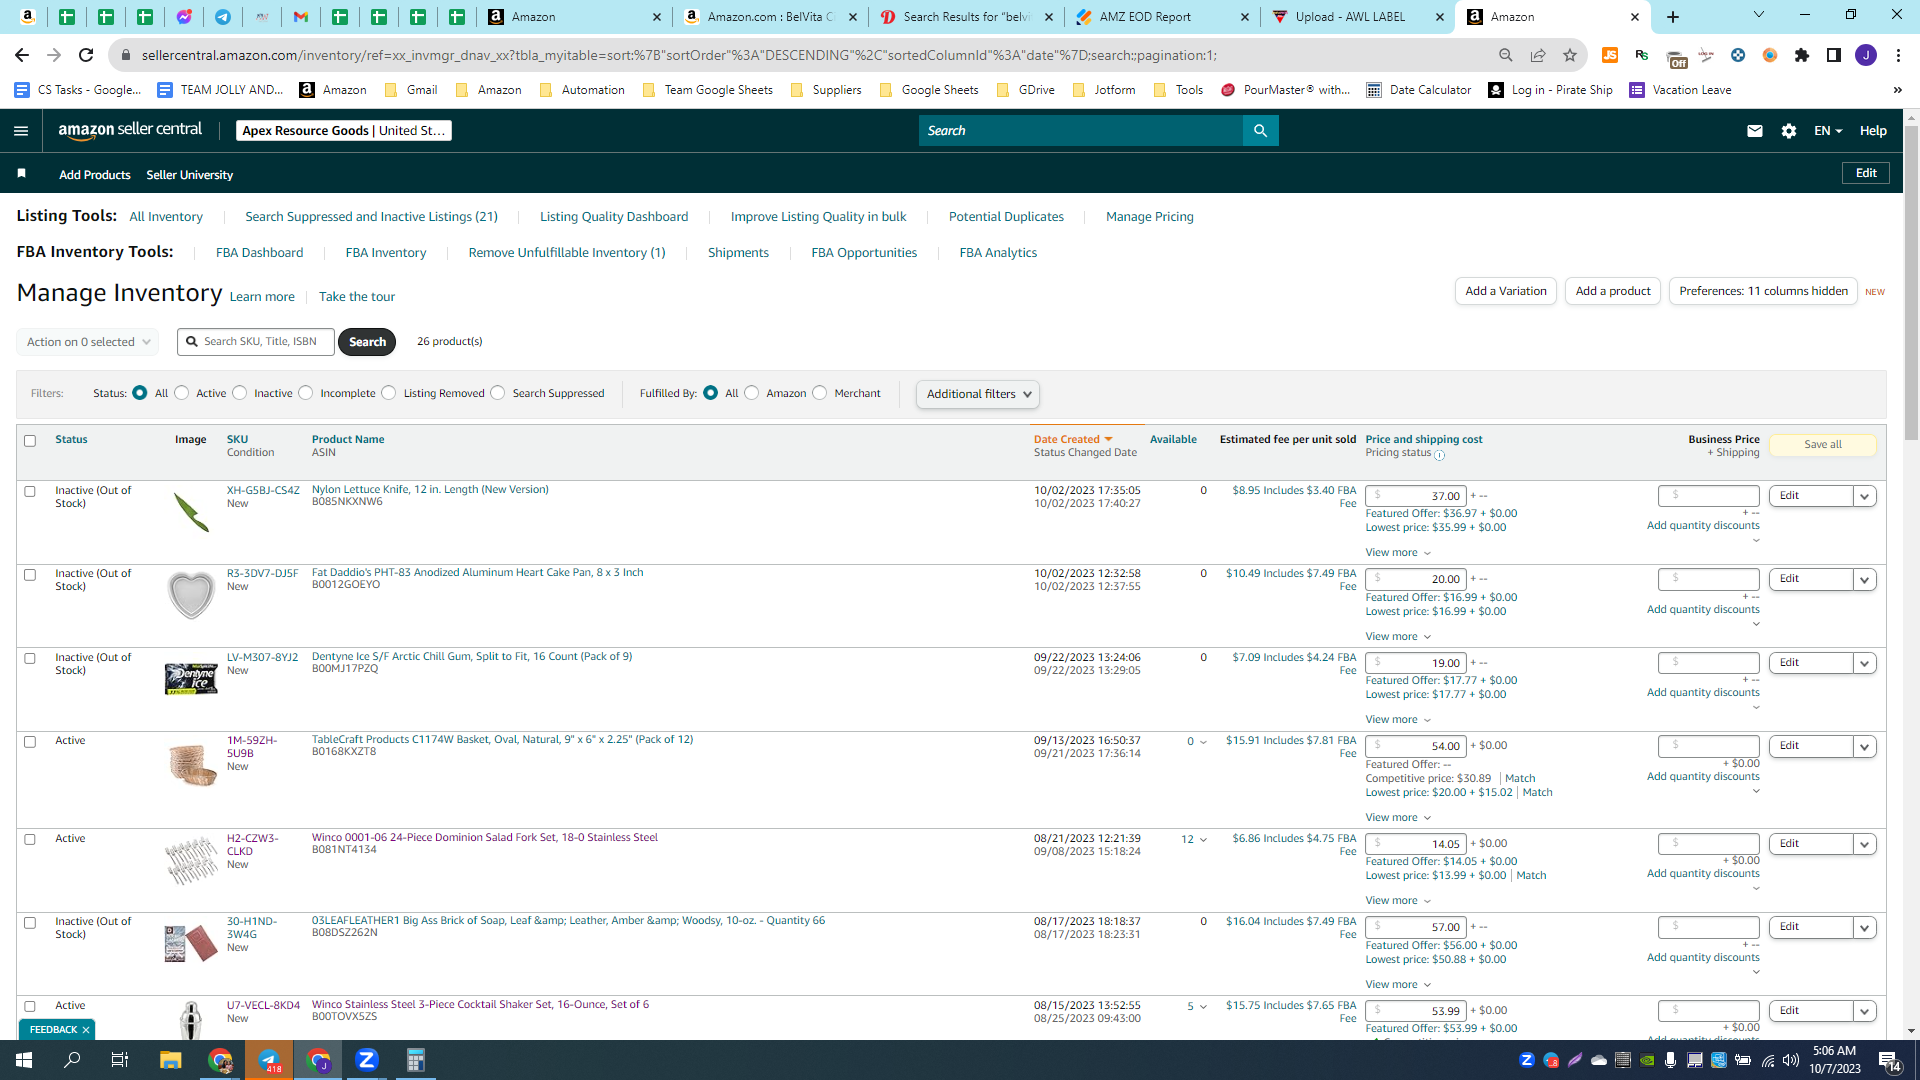Image resolution: width=1920 pixels, height=1080 pixels.
Task: Select checkbox for Dentyne Ice gum row
Action: point(30,659)
